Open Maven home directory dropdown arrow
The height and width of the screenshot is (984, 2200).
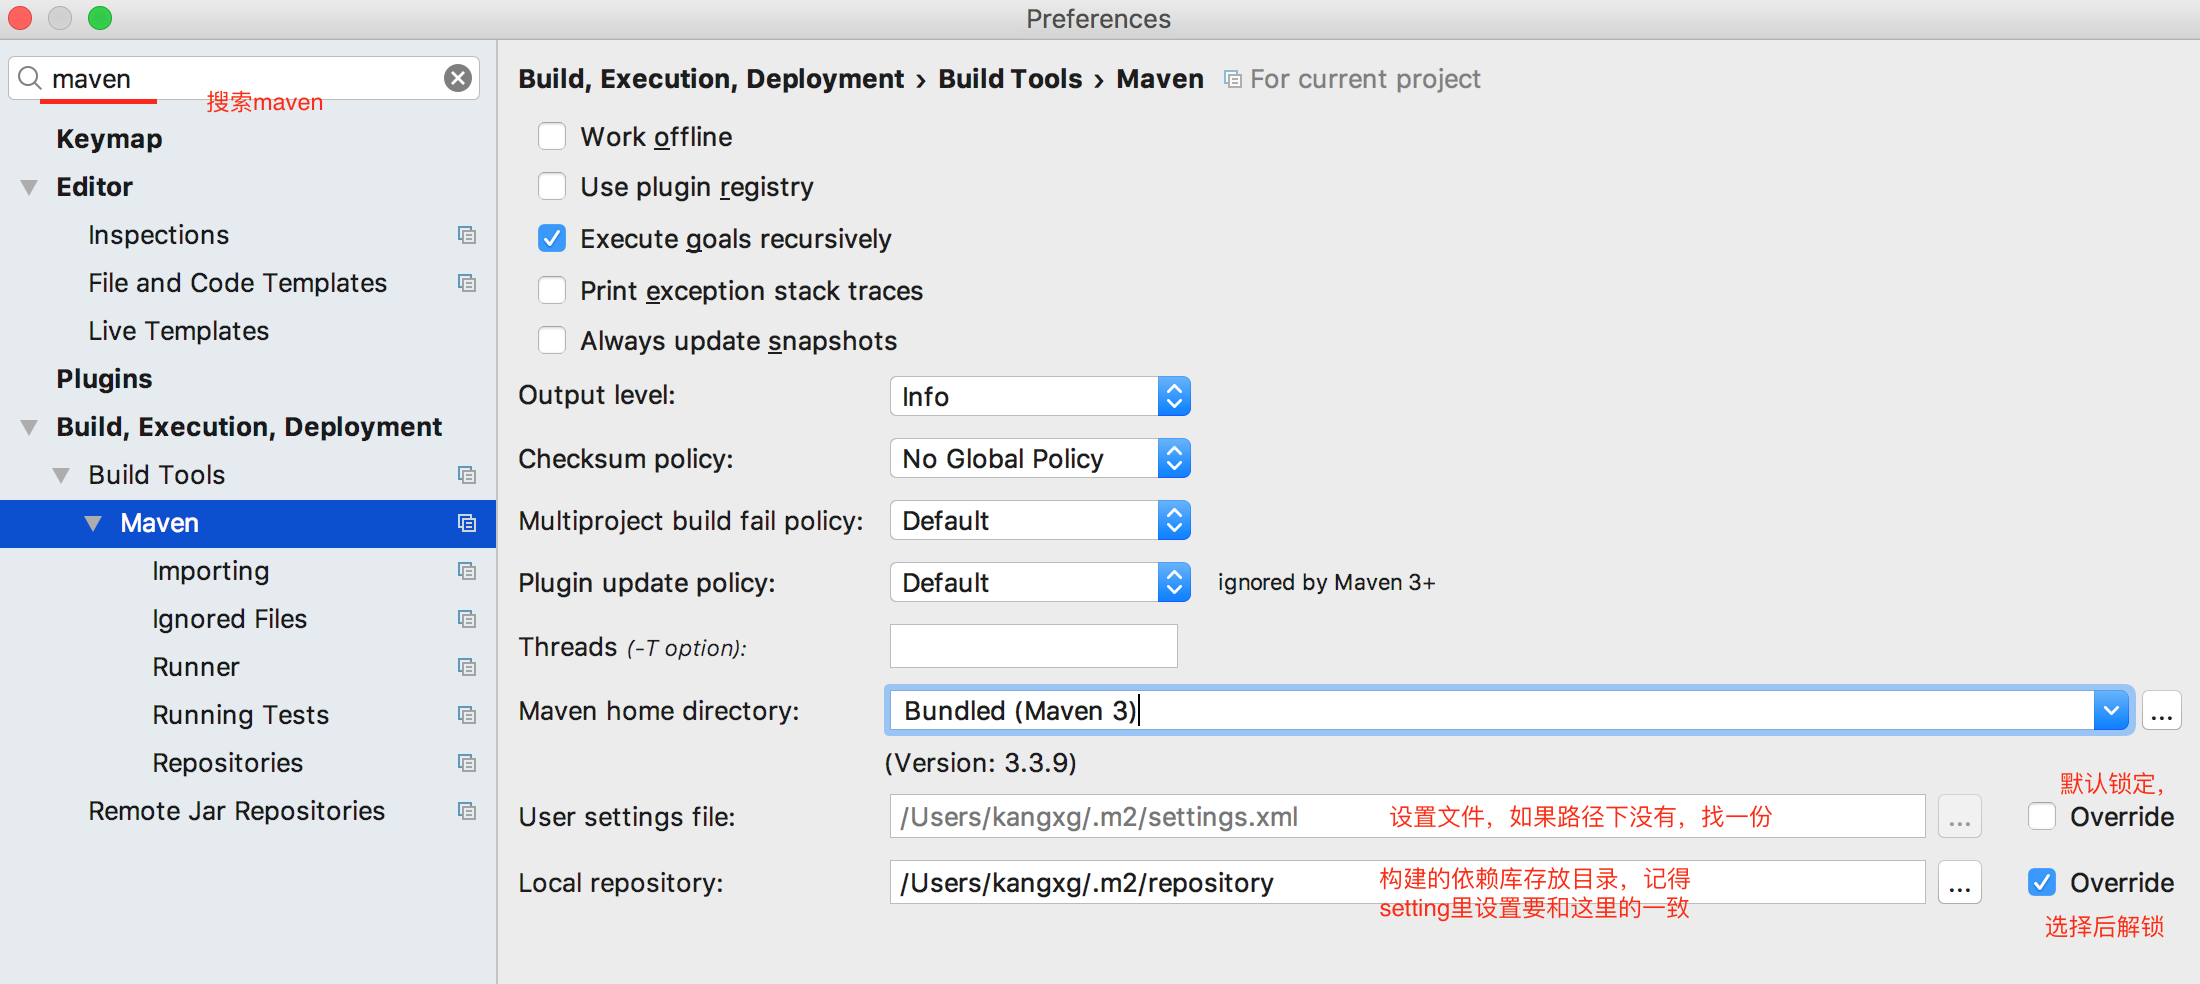click(x=2112, y=710)
